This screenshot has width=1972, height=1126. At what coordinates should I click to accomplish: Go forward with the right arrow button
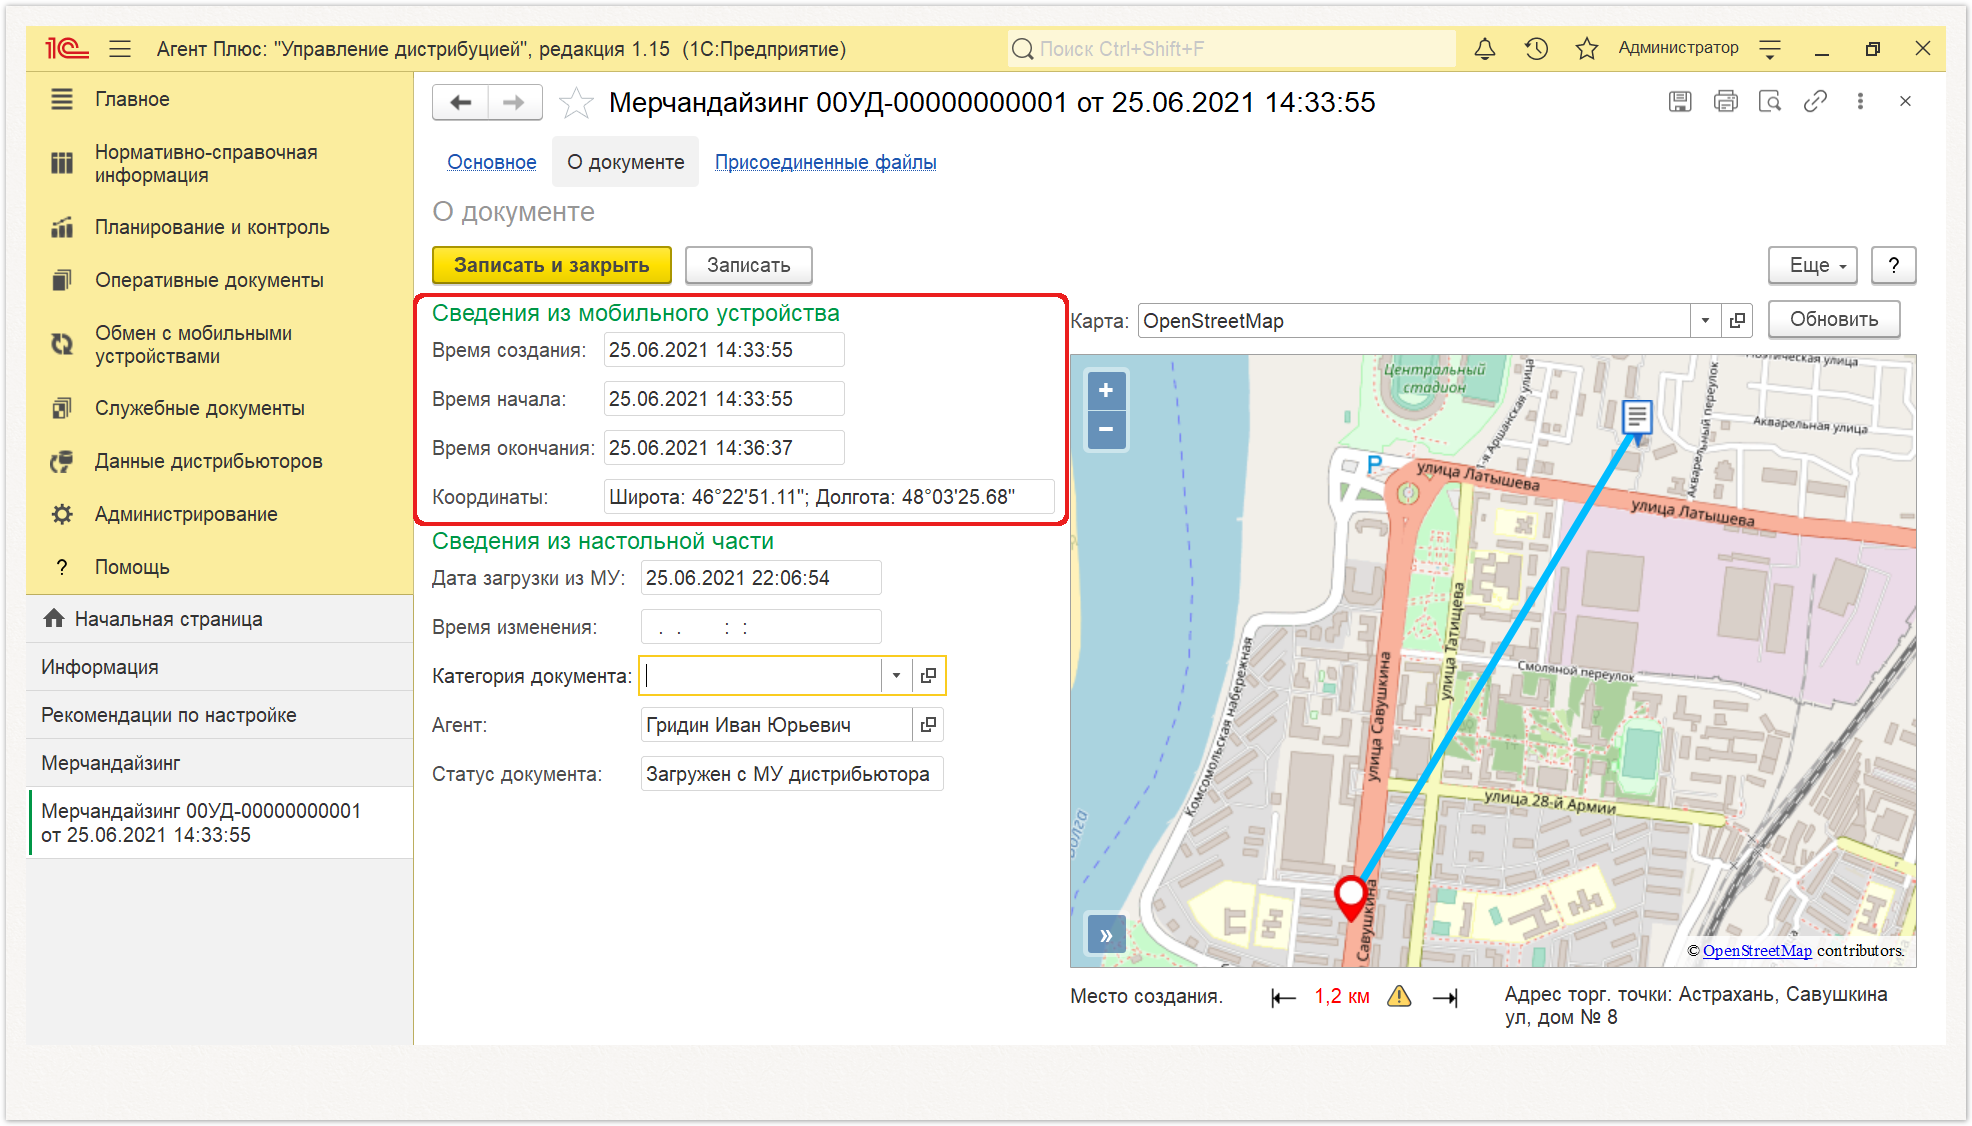pyautogui.click(x=514, y=102)
